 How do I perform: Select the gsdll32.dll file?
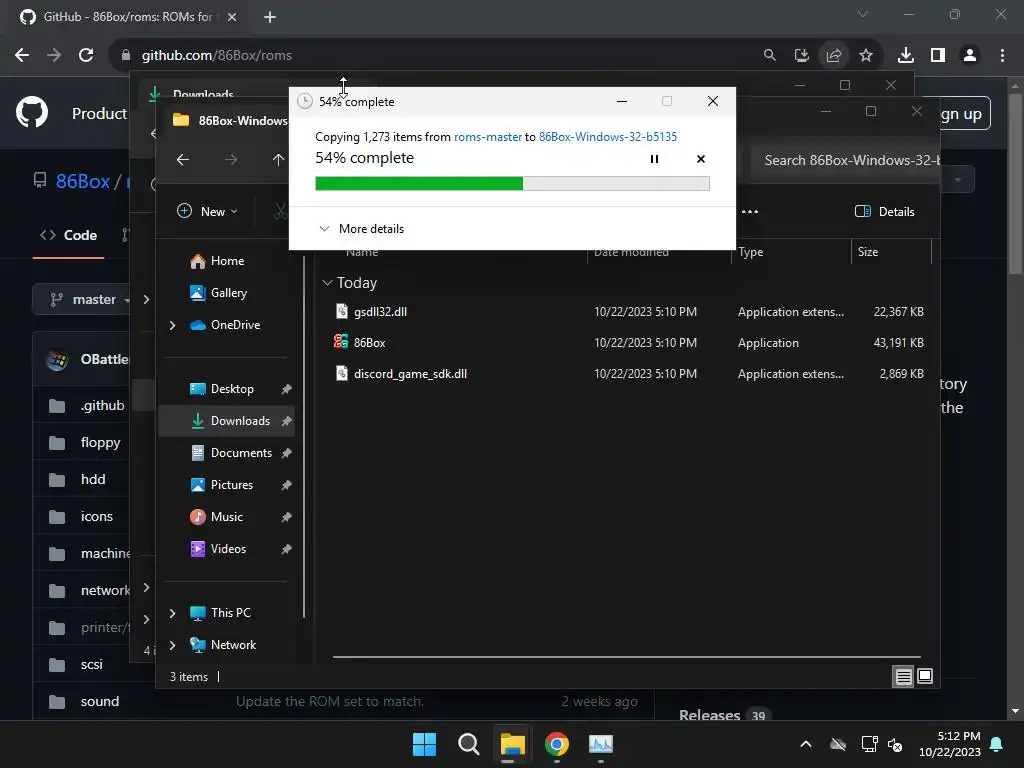point(380,312)
